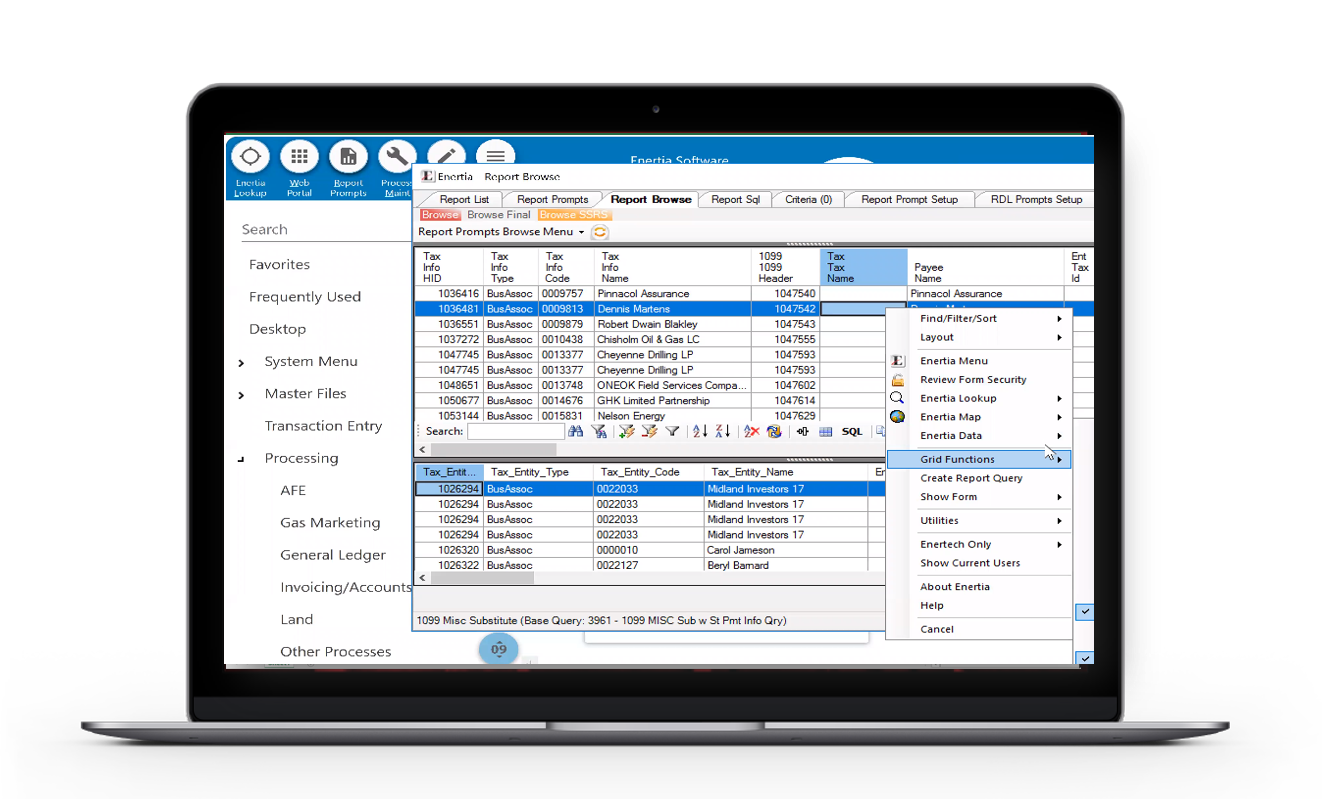Click the round 09 bubble at bottom

(x=499, y=649)
